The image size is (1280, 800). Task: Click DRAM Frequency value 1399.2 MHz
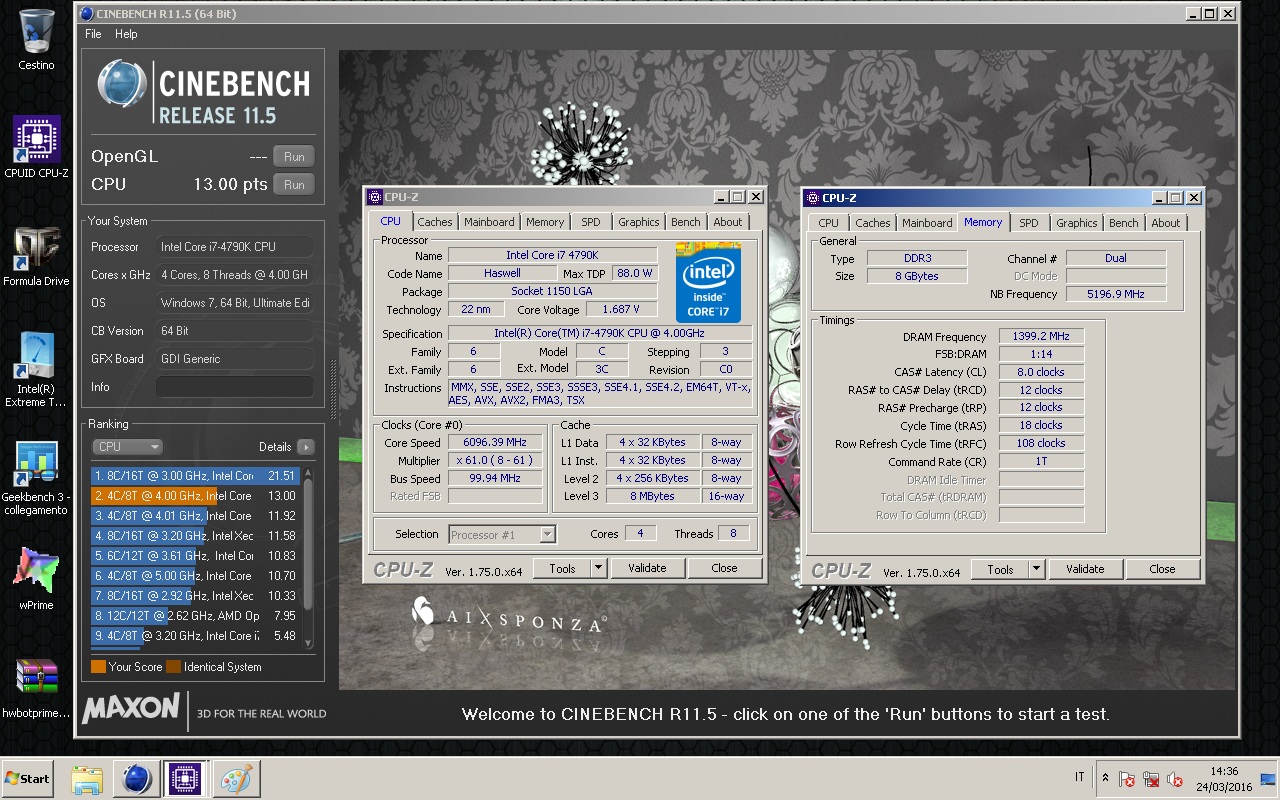click(x=1041, y=337)
